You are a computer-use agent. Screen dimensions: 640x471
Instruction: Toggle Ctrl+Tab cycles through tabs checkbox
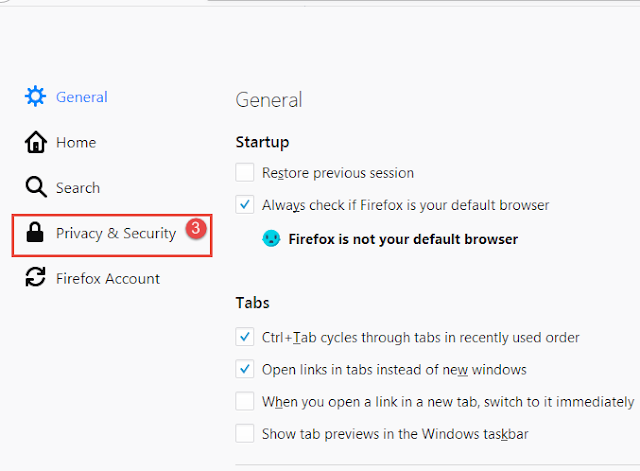pyautogui.click(x=244, y=337)
